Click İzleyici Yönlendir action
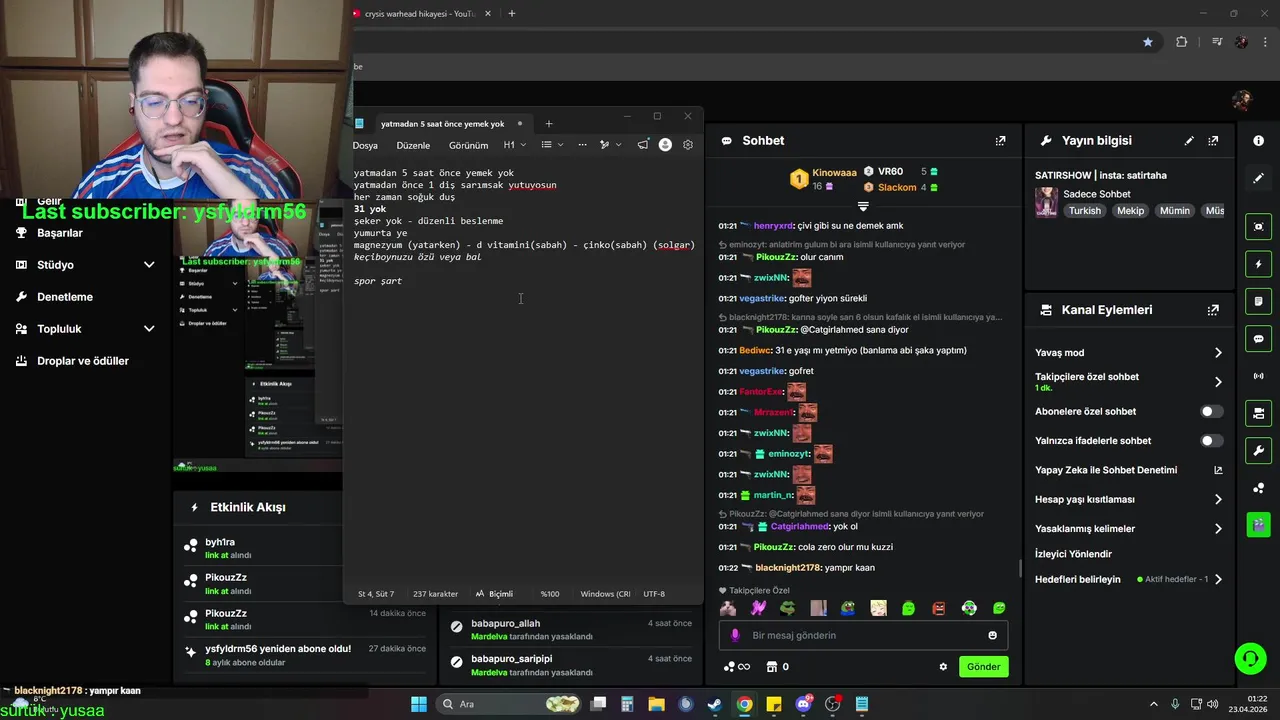 1073,554
